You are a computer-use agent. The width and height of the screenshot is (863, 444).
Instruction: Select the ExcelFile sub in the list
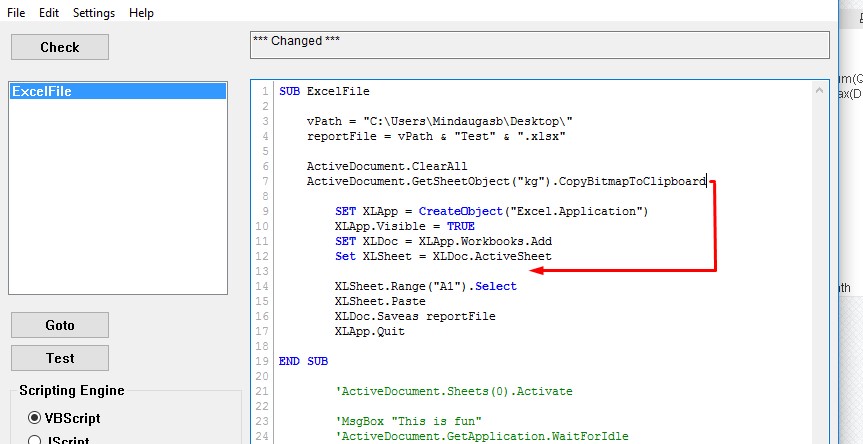(118, 91)
